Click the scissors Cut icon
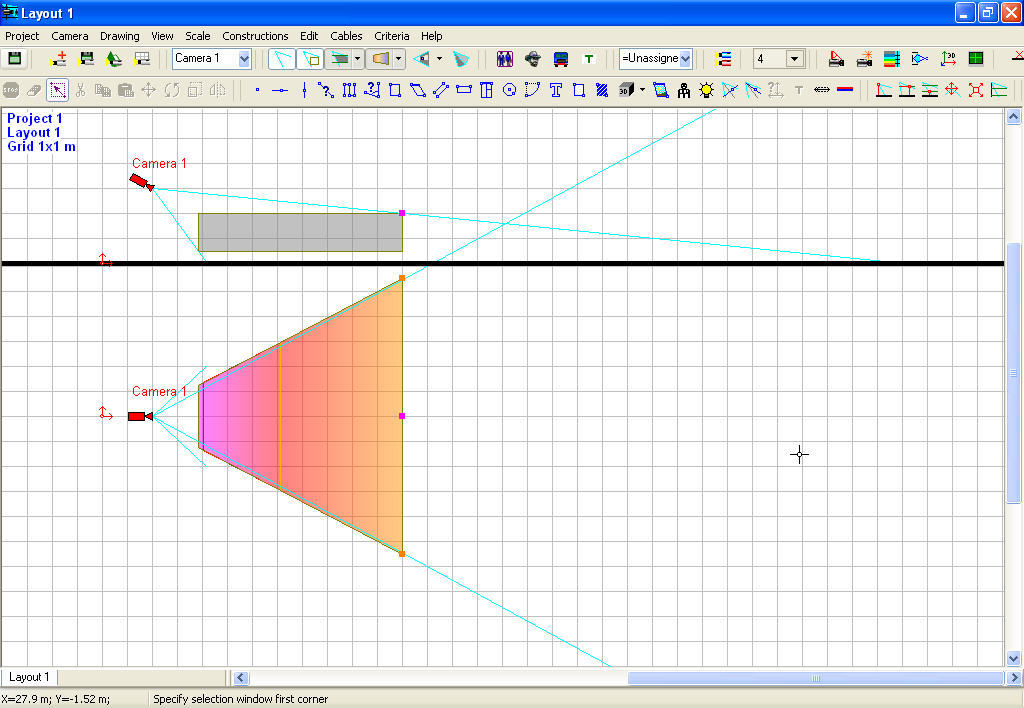Image resolution: width=1024 pixels, height=708 pixels. [81, 90]
